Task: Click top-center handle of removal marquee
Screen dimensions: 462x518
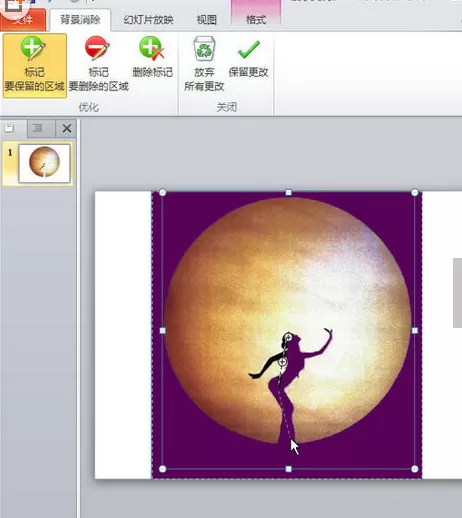Action: [289, 192]
